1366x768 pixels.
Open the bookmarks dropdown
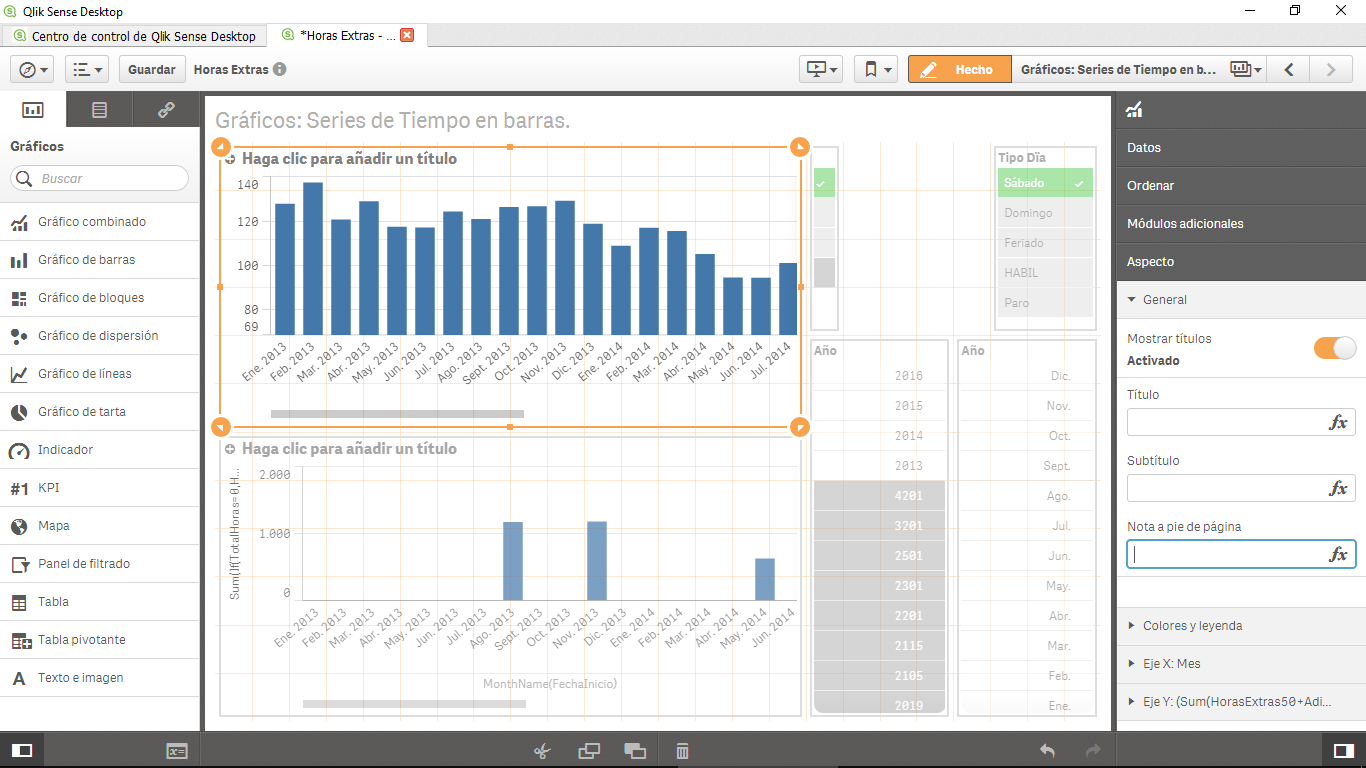click(876, 69)
